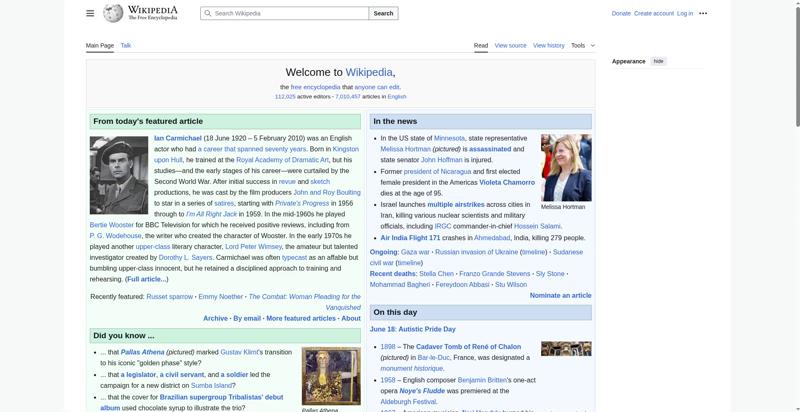Open the Emmy Noether link

(x=220, y=297)
